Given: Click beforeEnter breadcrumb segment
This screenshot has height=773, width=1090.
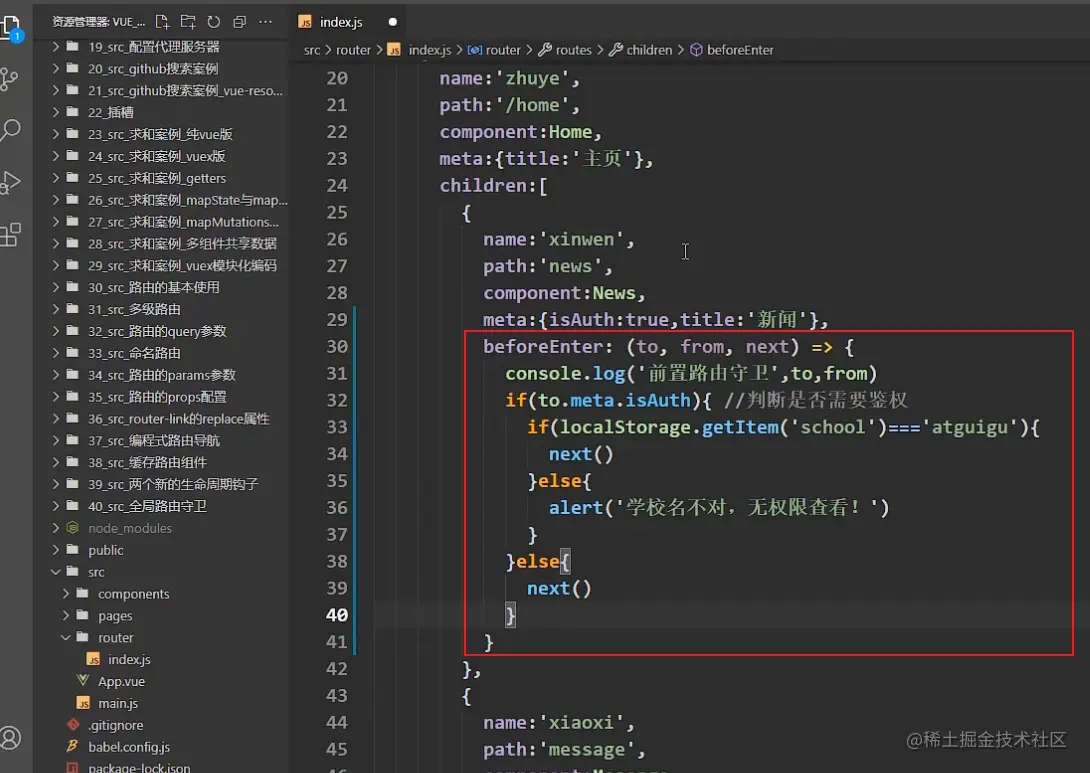Looking at the screenshot, I should (740, 50).
